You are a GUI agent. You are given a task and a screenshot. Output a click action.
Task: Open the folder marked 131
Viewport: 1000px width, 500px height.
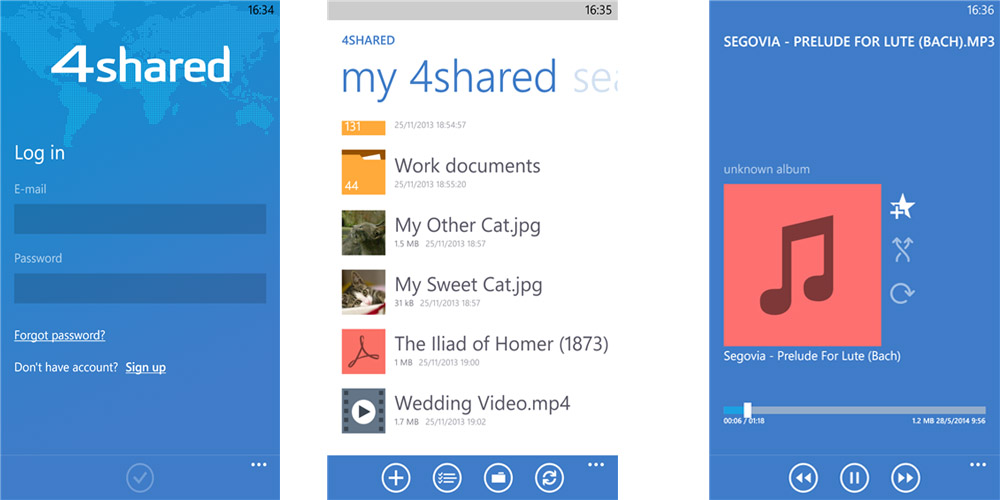(364, 127)
